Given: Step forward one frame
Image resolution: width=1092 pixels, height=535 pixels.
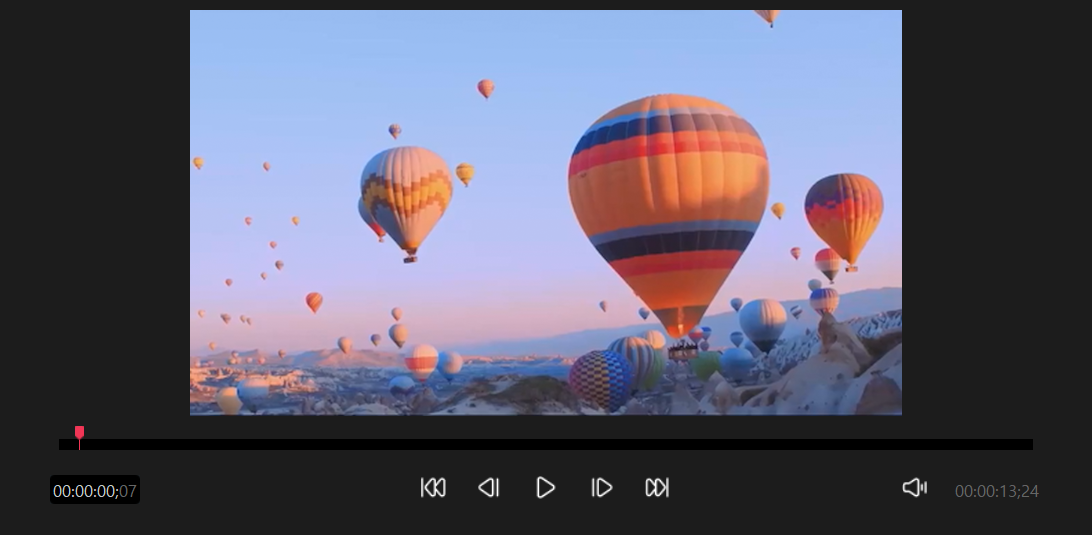Looking at the screenshot, I should coord(601,488).
